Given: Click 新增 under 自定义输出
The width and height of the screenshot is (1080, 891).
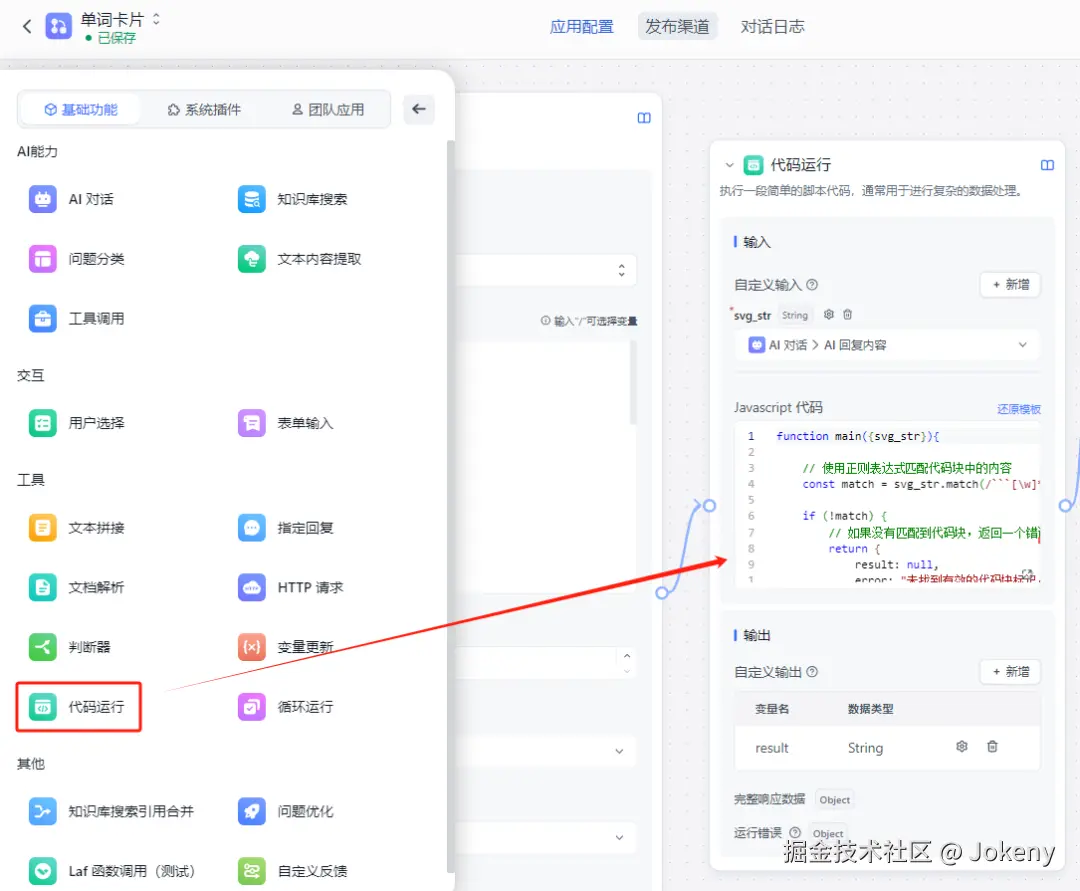Looking at the screenshot, I should [x=1010, y=671].
